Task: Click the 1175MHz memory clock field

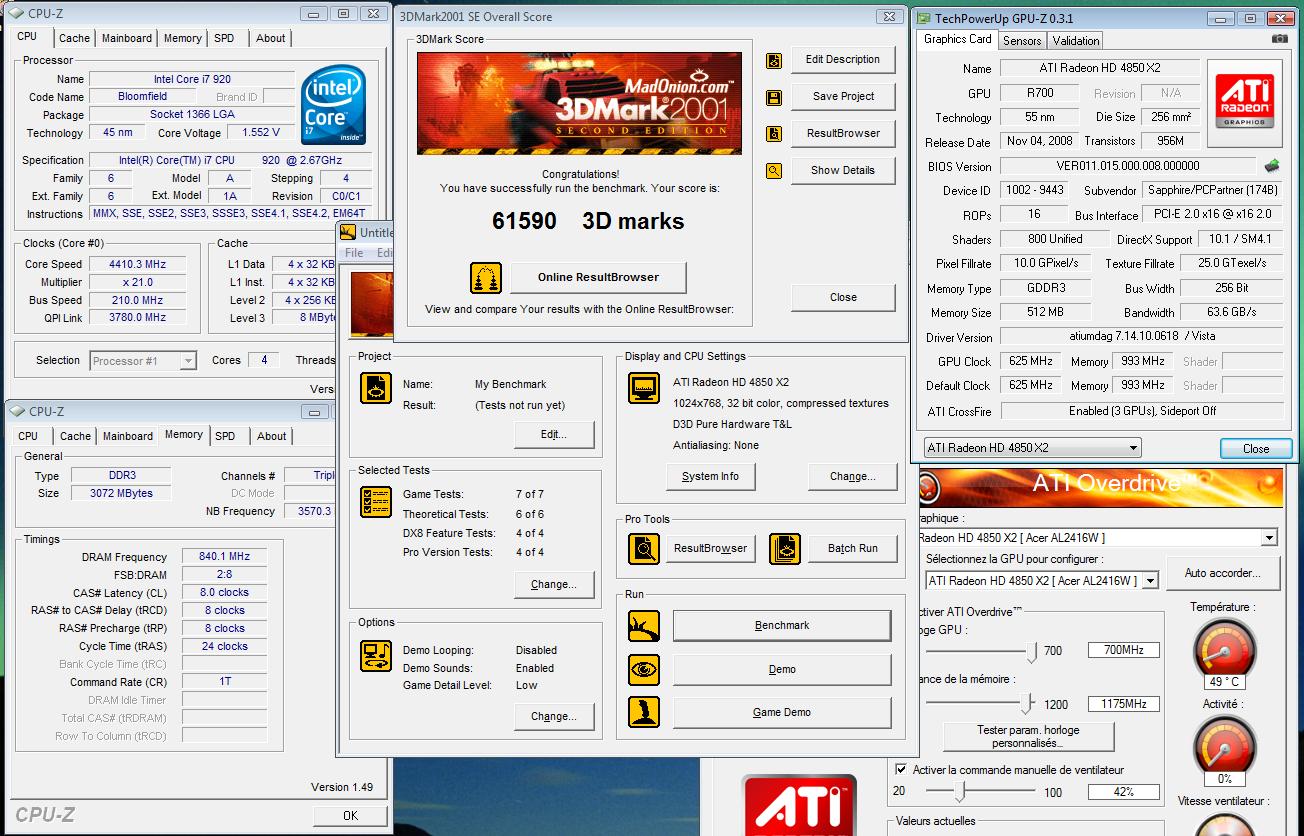Action: click(x=1124, y=704)
